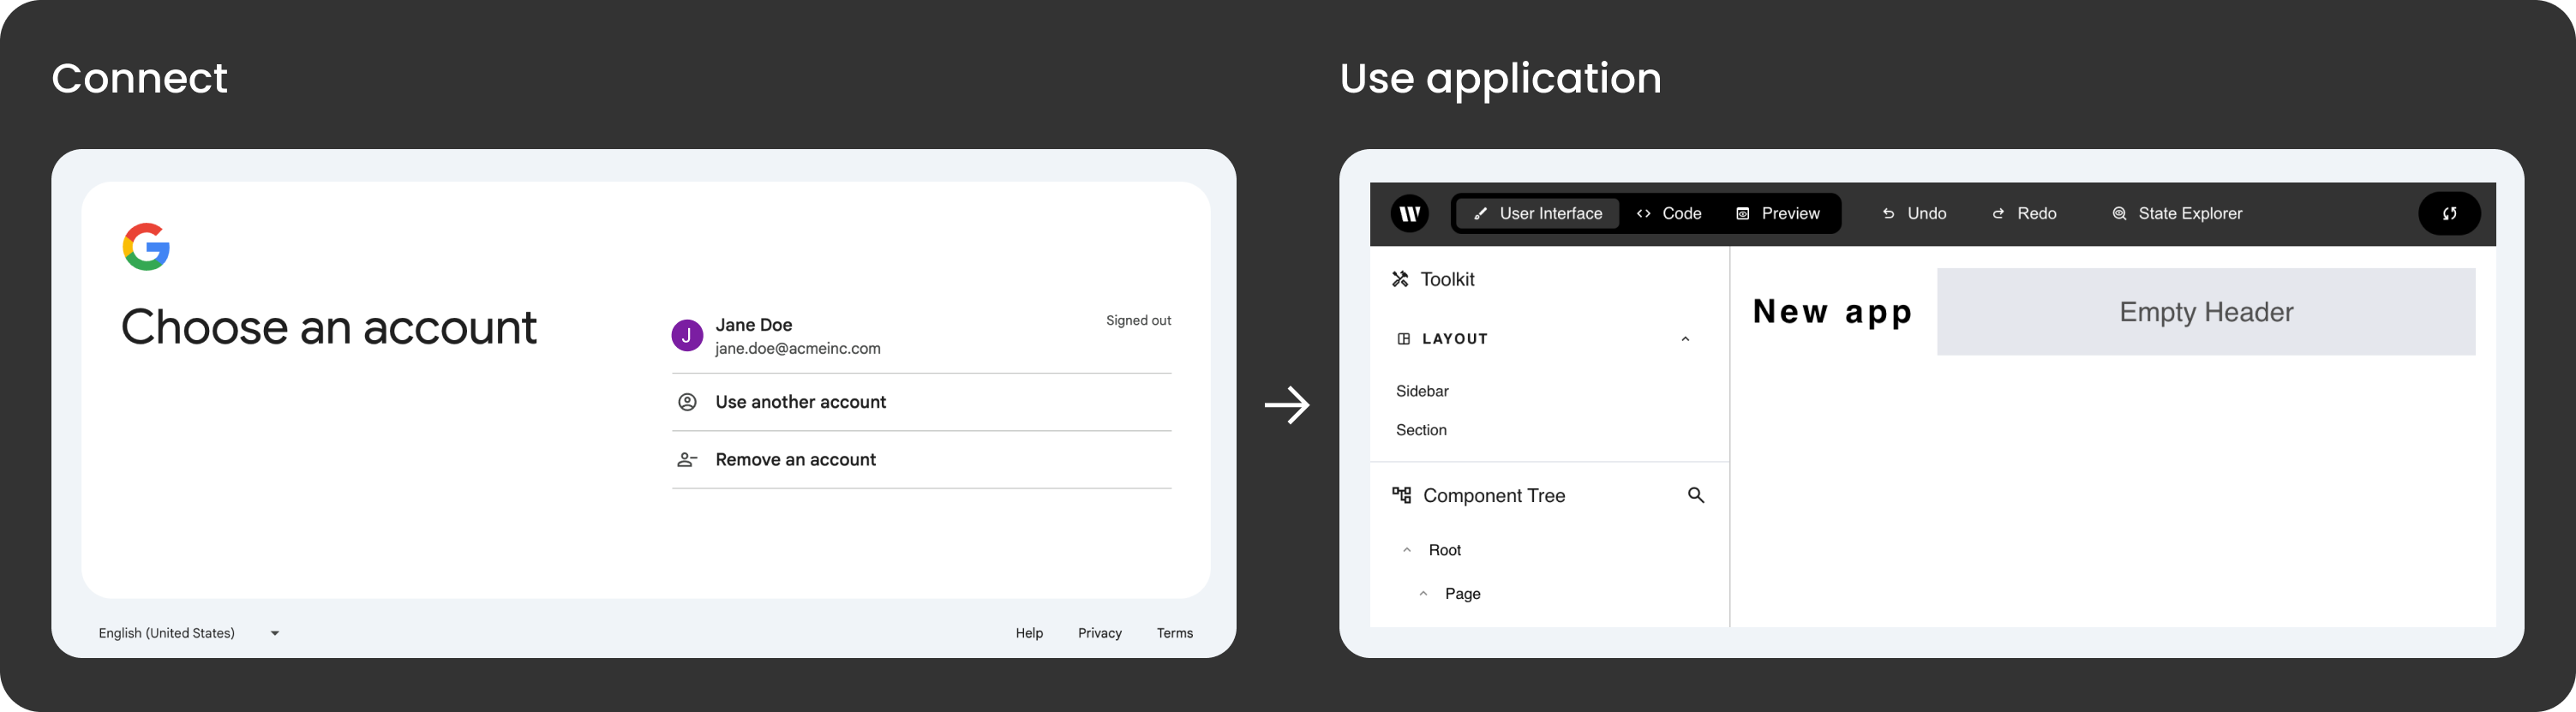Switch to the User Interface tab
This screenshot has height=712, width=2576.
coord(1537,213)
